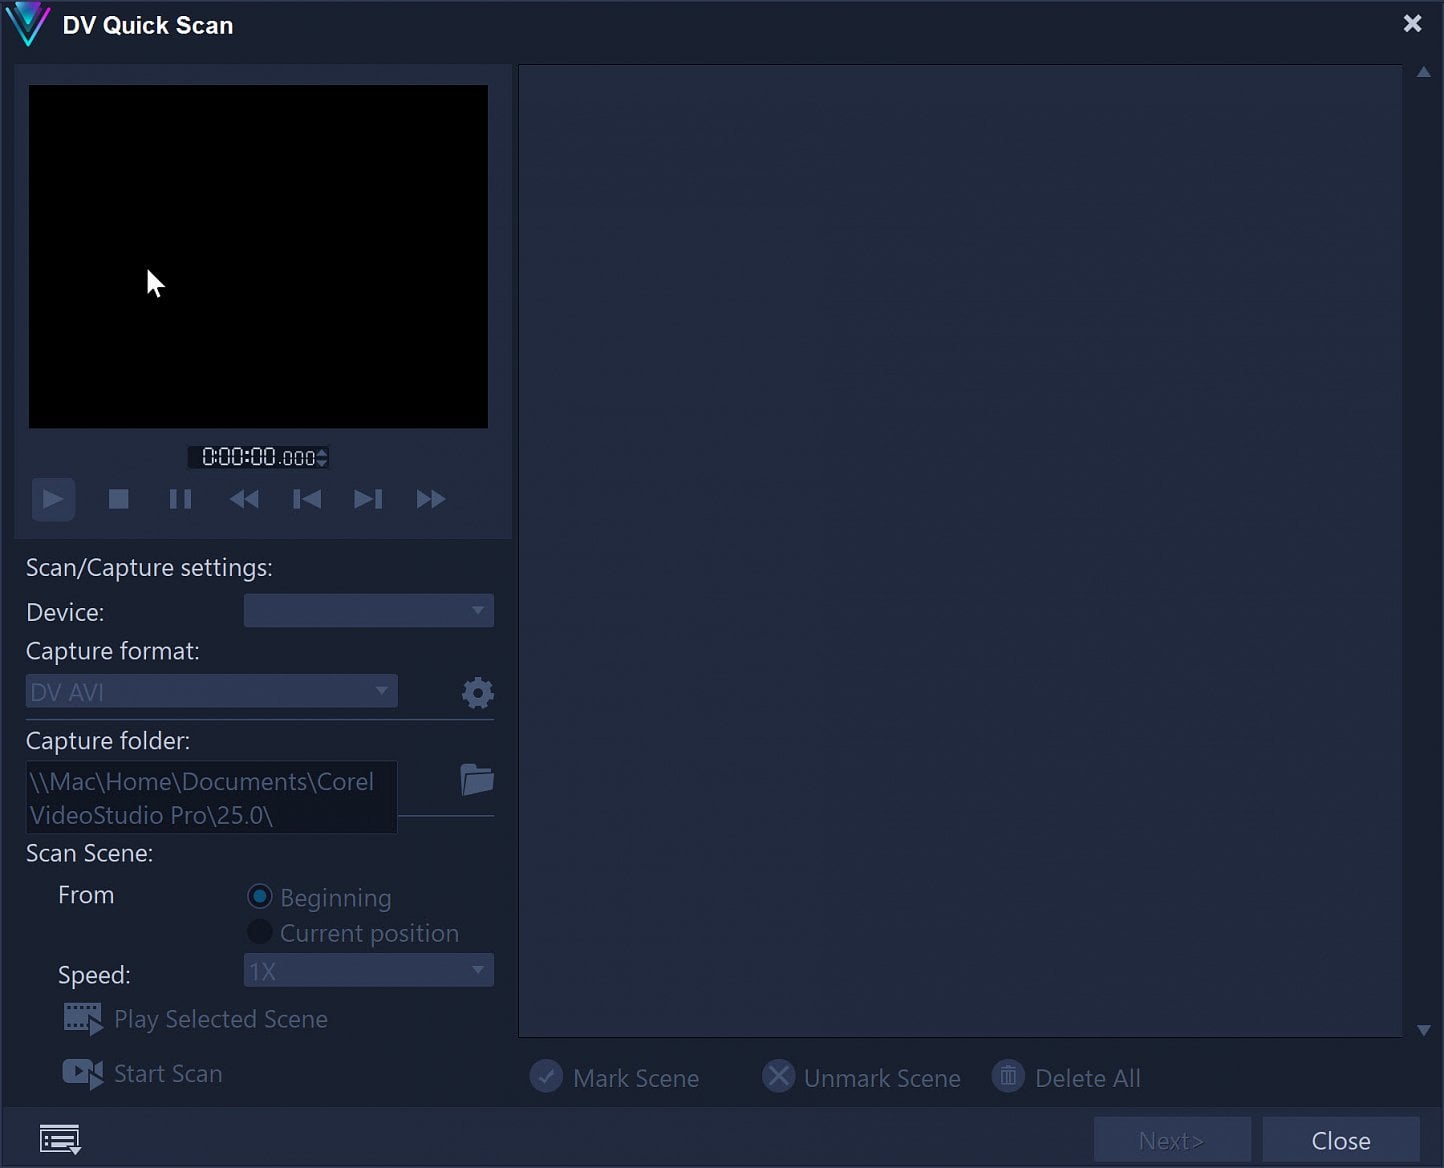Rewind the tape with the double-left arrows
This screenshot has height=1168, width=1444.
click(x=244, y=499)
